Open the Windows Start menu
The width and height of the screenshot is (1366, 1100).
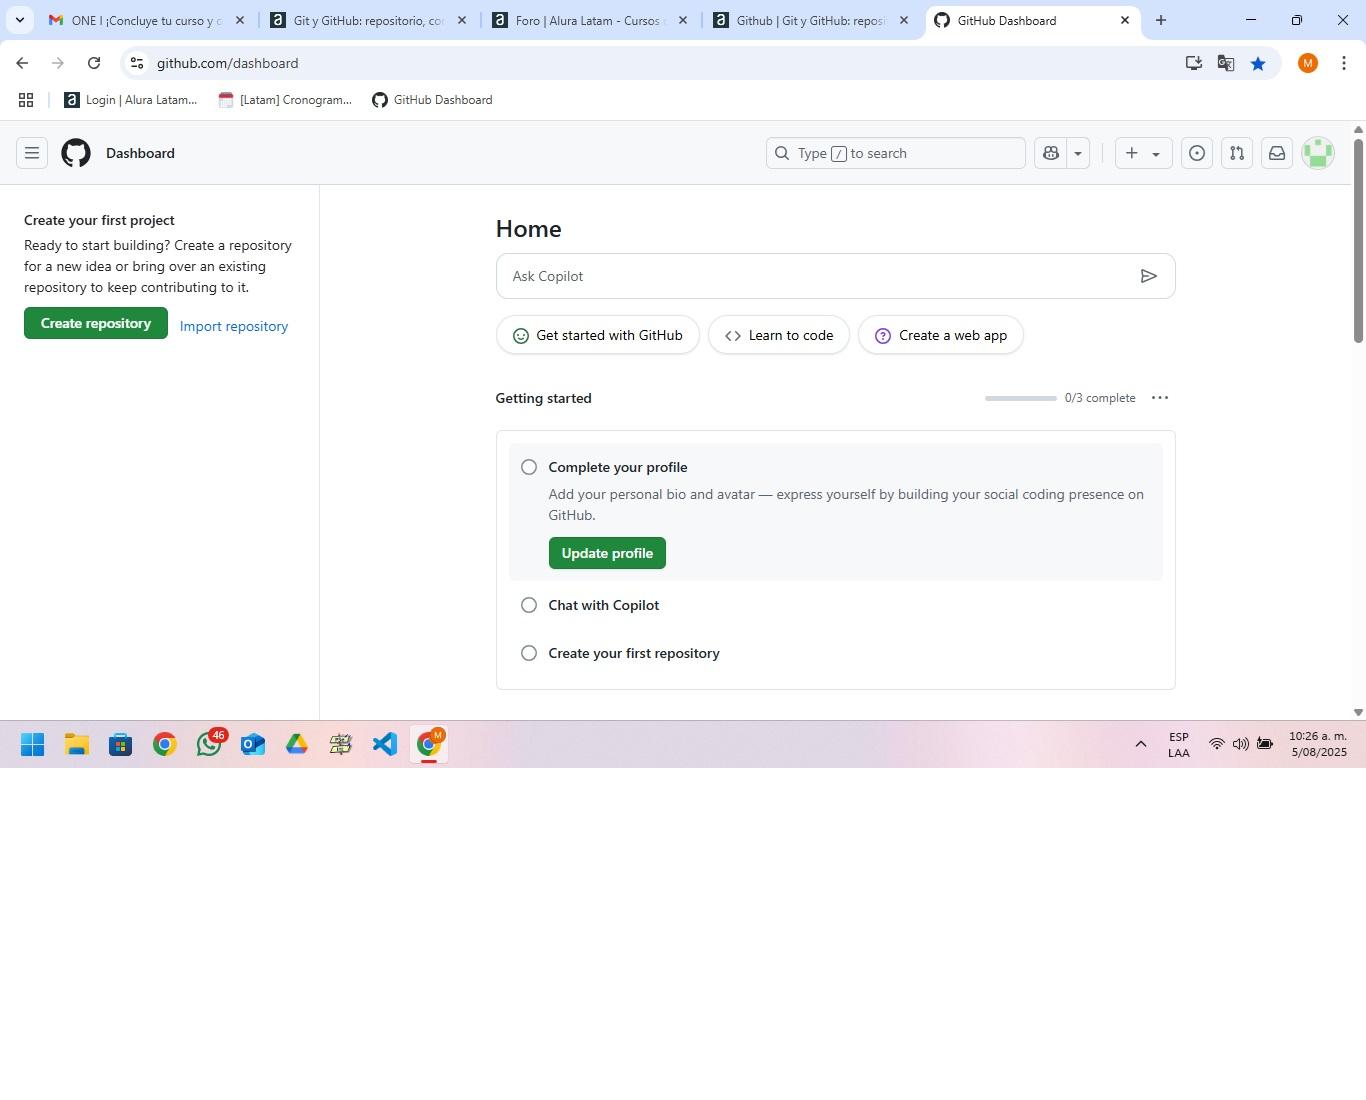pos(32,744)
